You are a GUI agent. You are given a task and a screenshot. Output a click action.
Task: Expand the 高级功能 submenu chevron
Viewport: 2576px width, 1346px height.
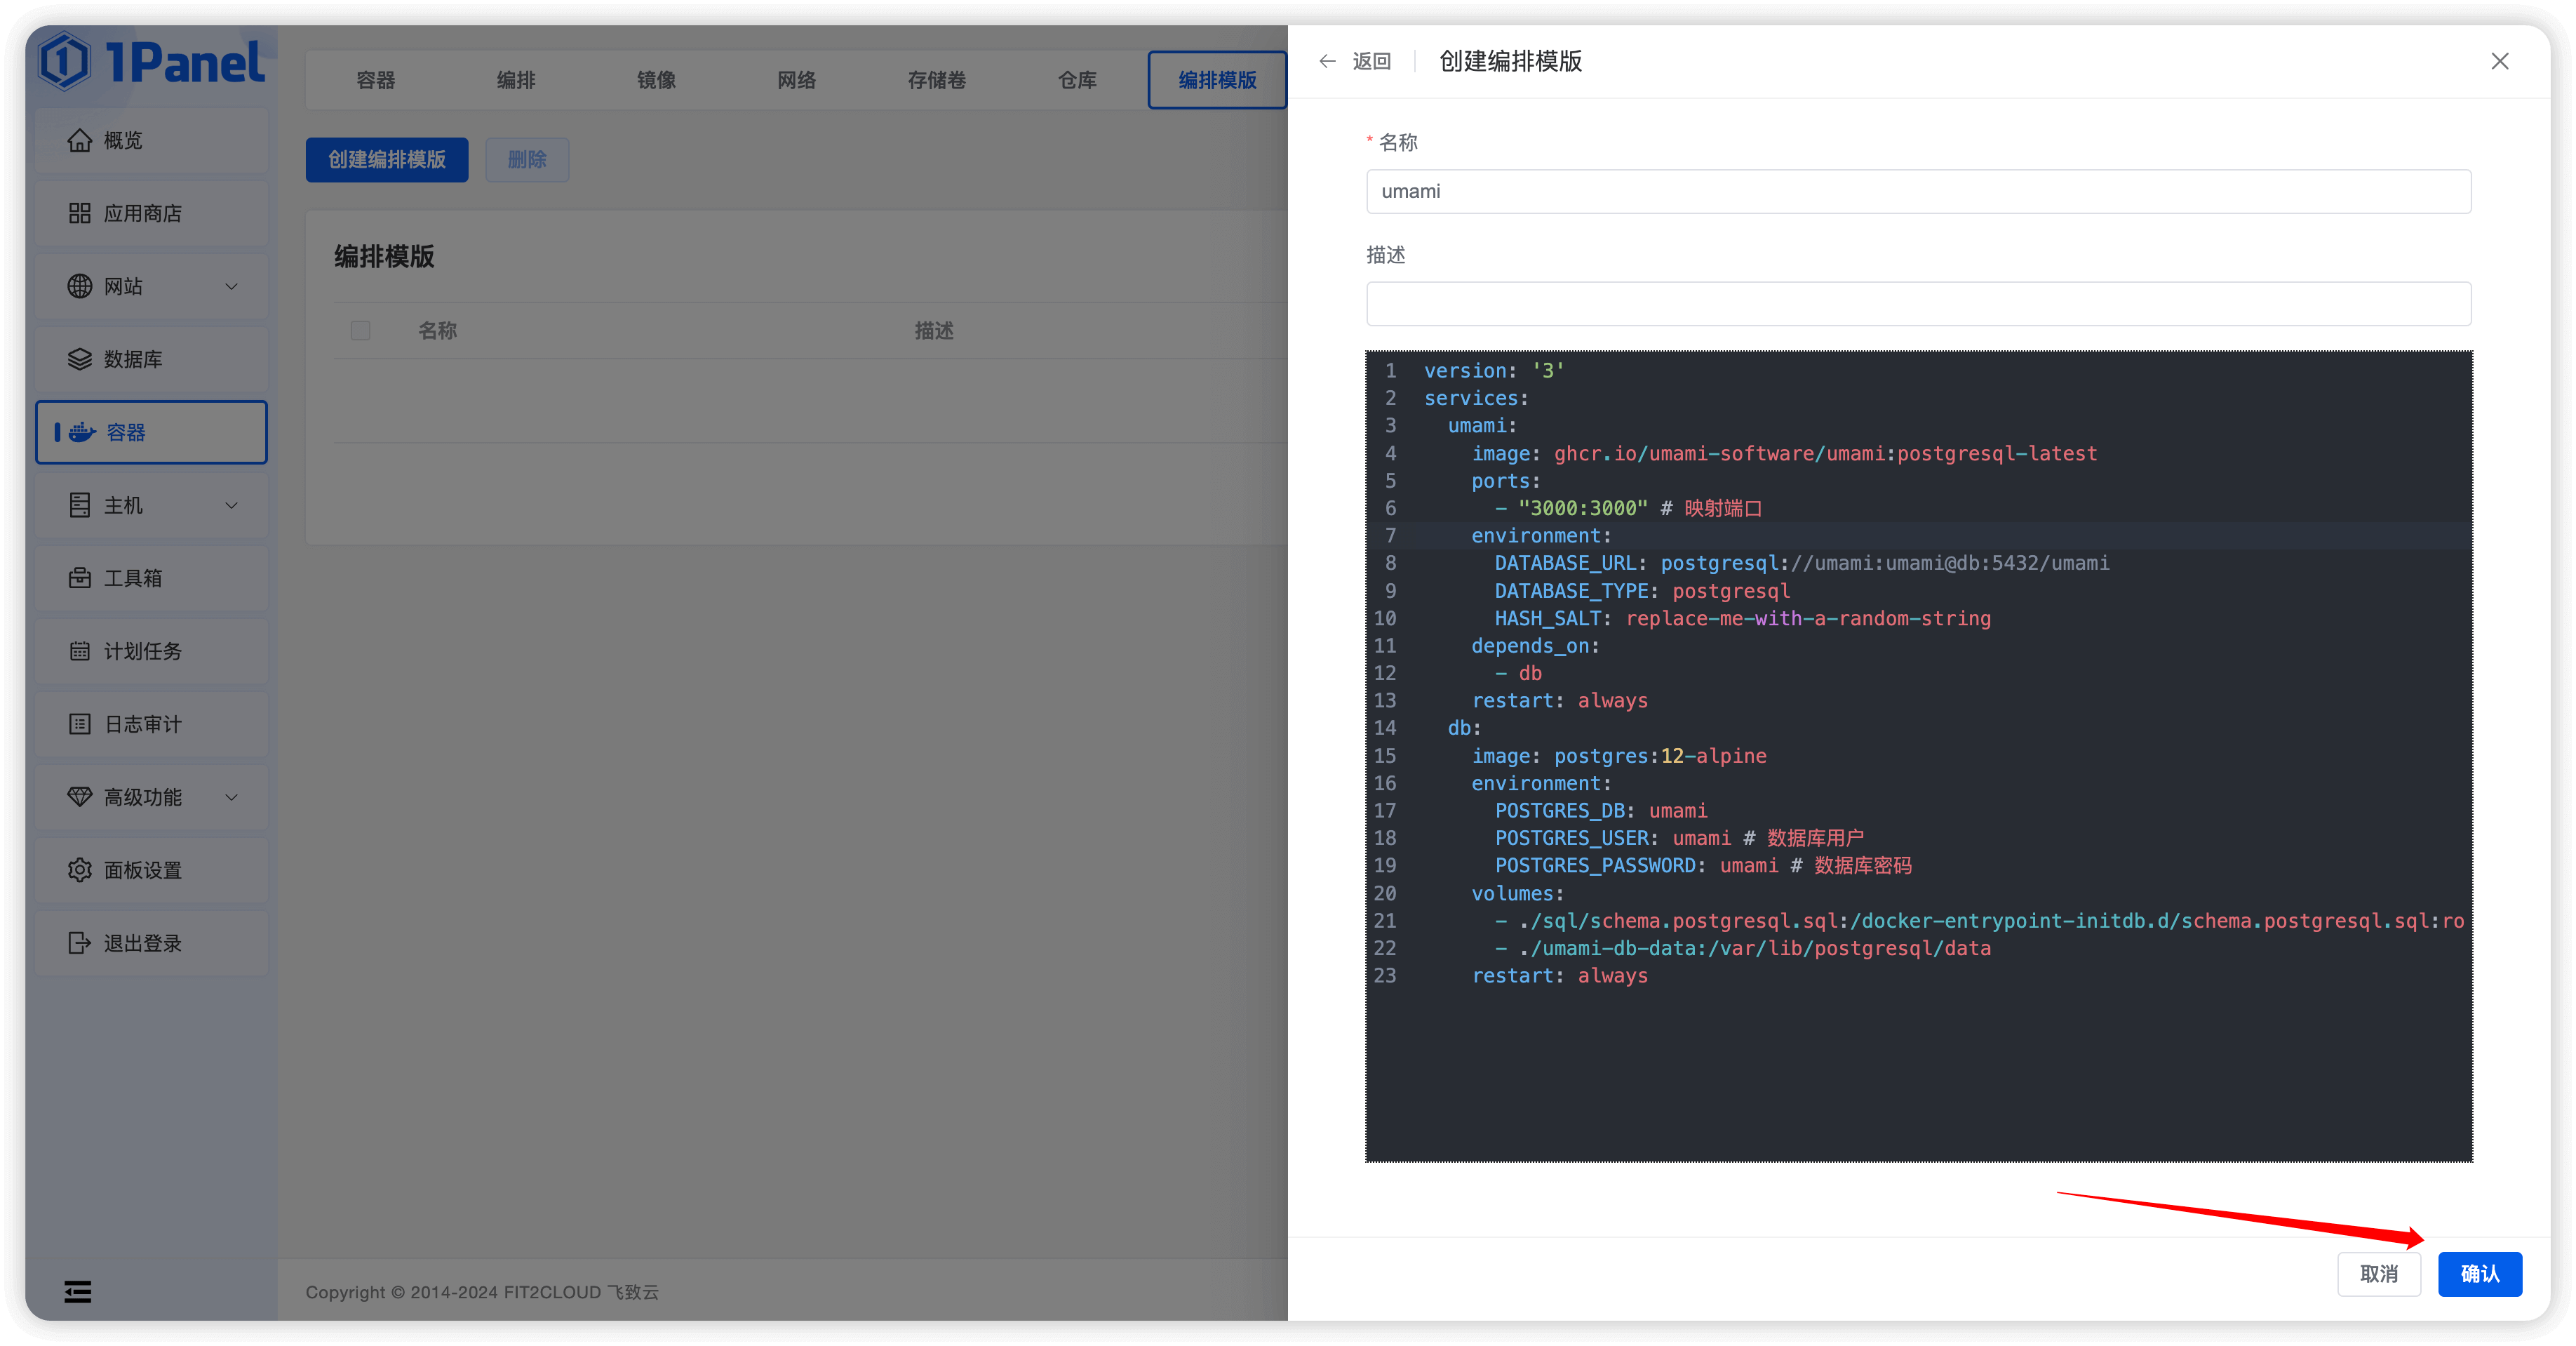tap(232, 798)
